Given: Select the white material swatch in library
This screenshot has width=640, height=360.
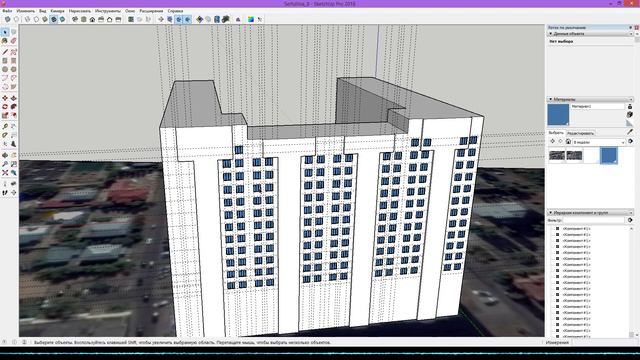Looking at the screenshot, I should pos(591,156).
